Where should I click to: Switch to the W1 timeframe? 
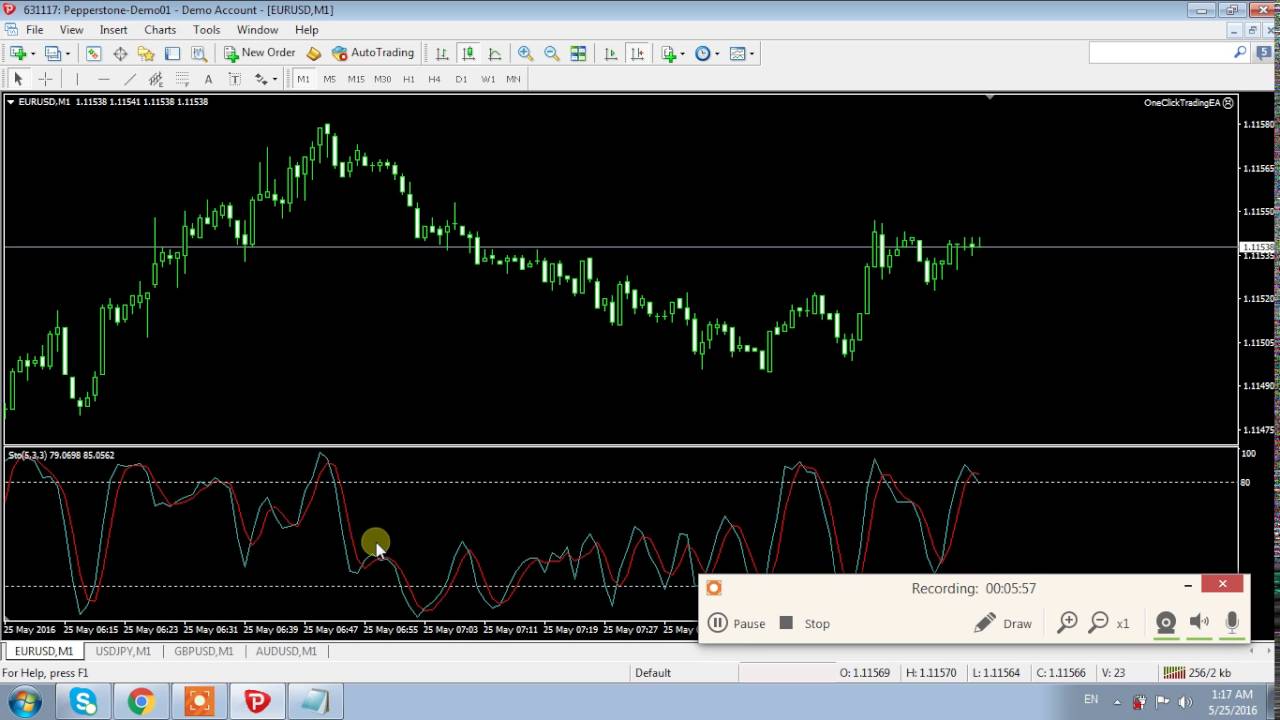click(487, 79)
